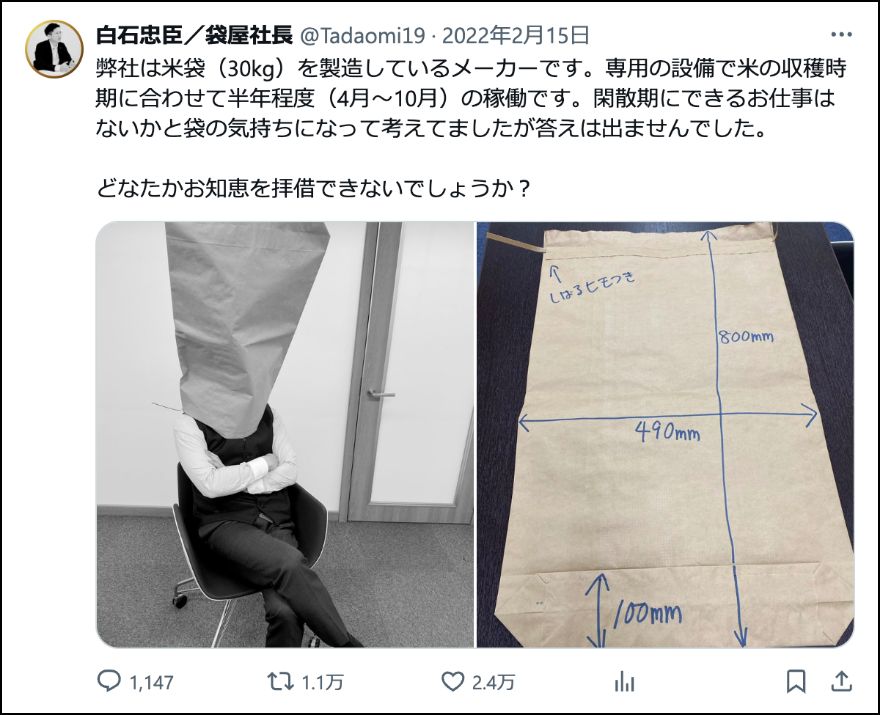880x715 pixels.
Task: Open the rice bag dimensions photo
Action: pos(665,434)
